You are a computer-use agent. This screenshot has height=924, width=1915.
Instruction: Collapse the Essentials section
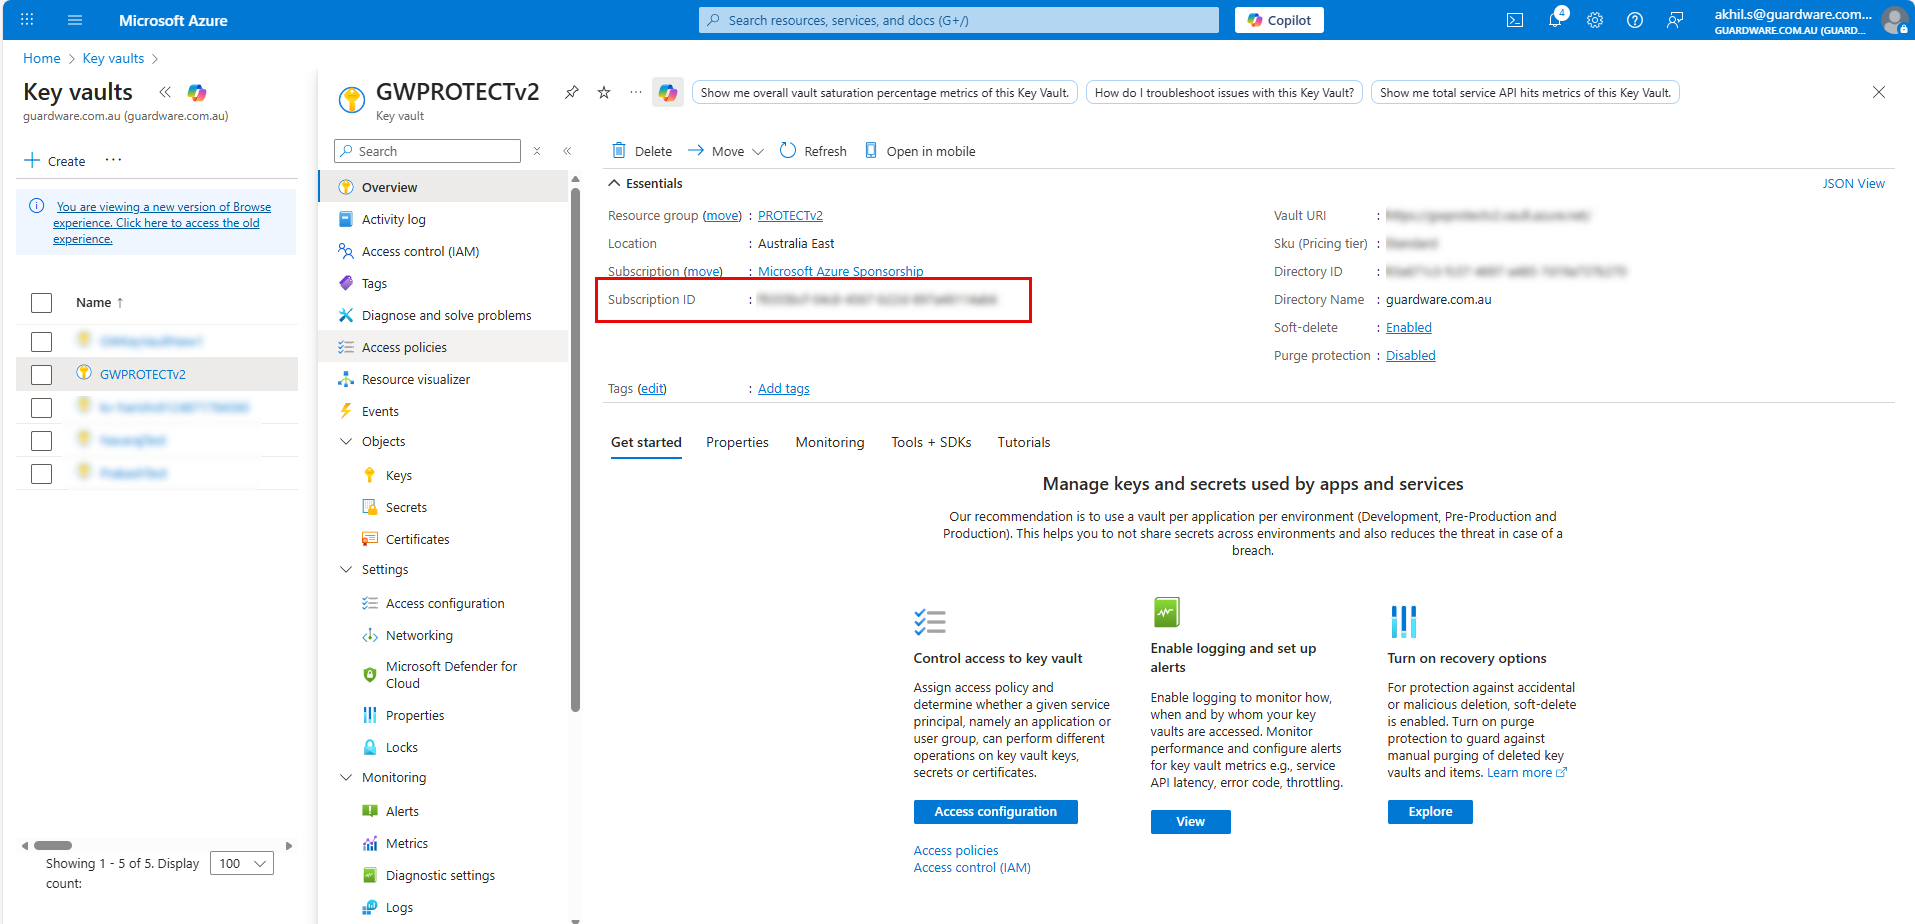[614, 183]
